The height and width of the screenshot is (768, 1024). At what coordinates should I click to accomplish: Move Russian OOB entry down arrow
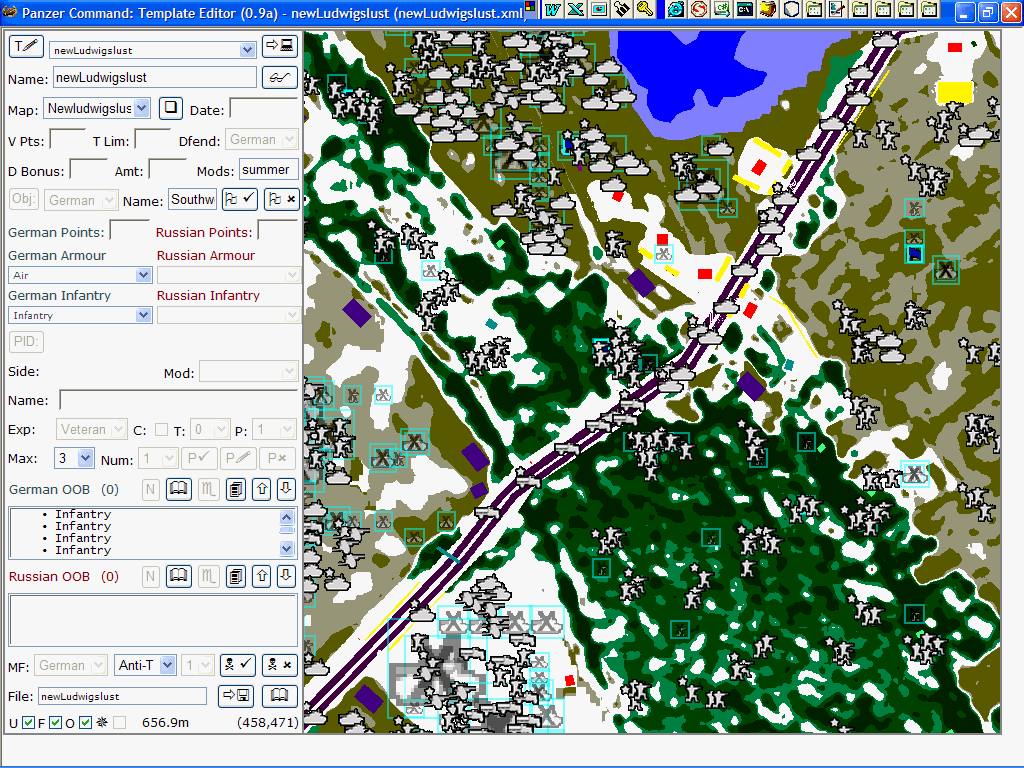[286, 576]
